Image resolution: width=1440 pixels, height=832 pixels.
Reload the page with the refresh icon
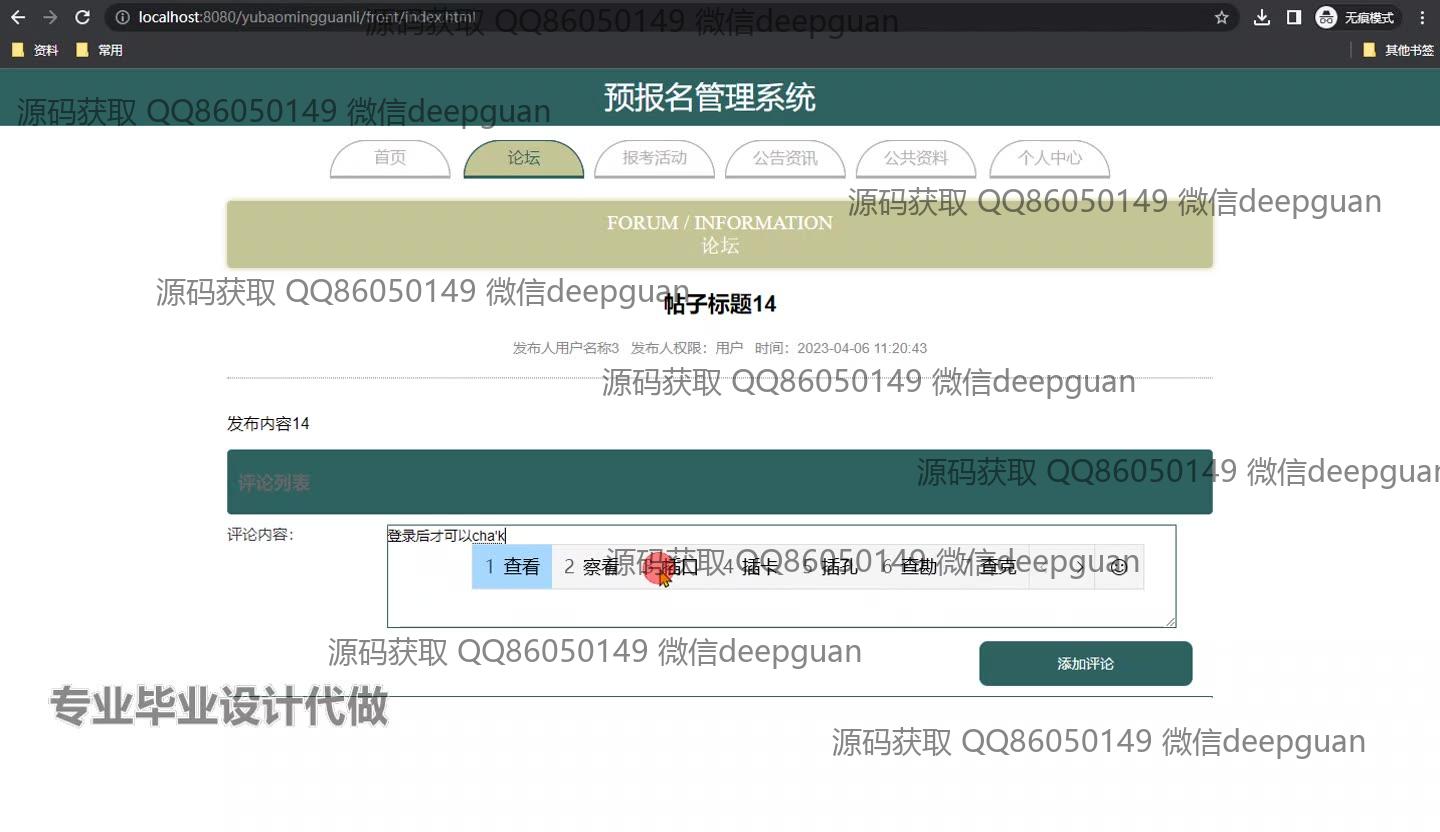[83, 17]
